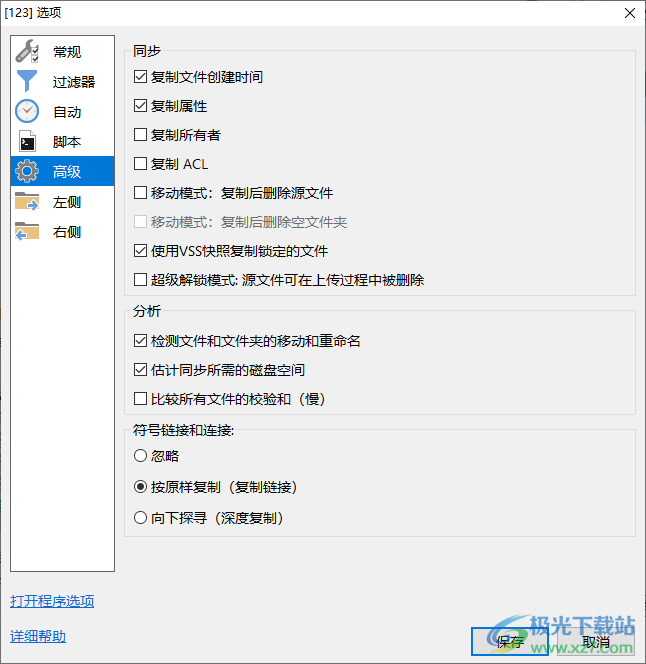
Task: Click the wrench icon for 常规
Action: coord(27,51)
